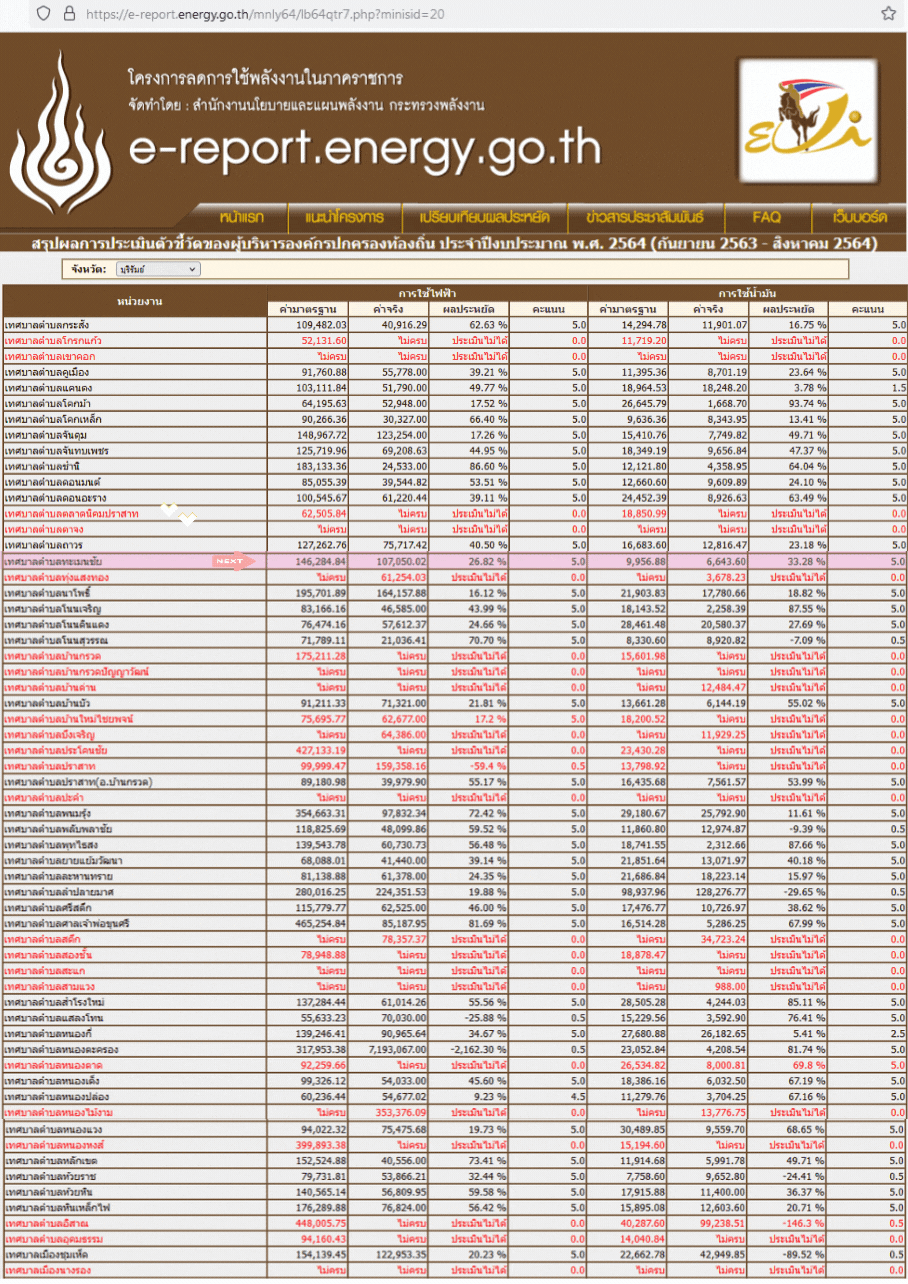Click the row เทศบาลเมืองนางรอง

[454, 1270]
